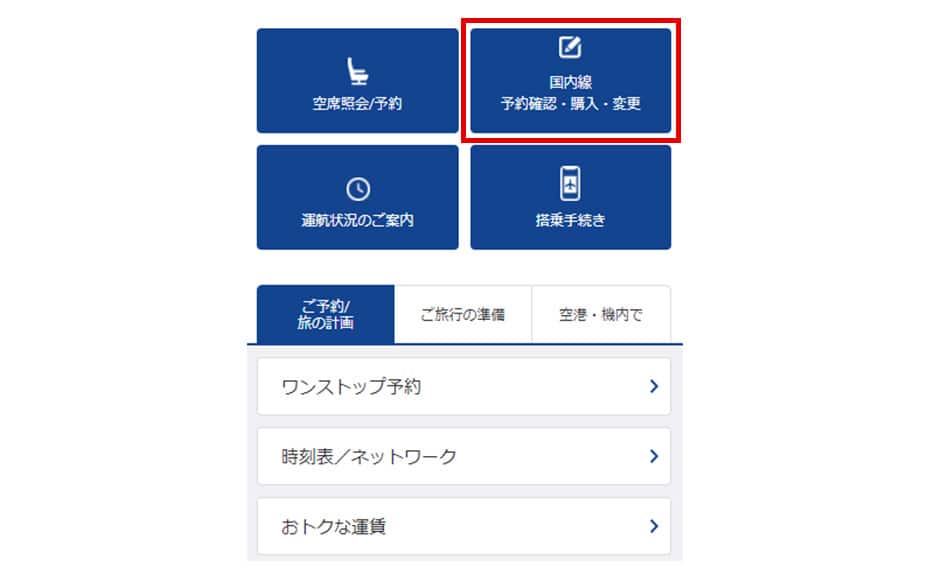Viewport: 930px width, 575px height.
Task: Open the 時刻表/ネットワーク link
Action: (x=464, y=456)
